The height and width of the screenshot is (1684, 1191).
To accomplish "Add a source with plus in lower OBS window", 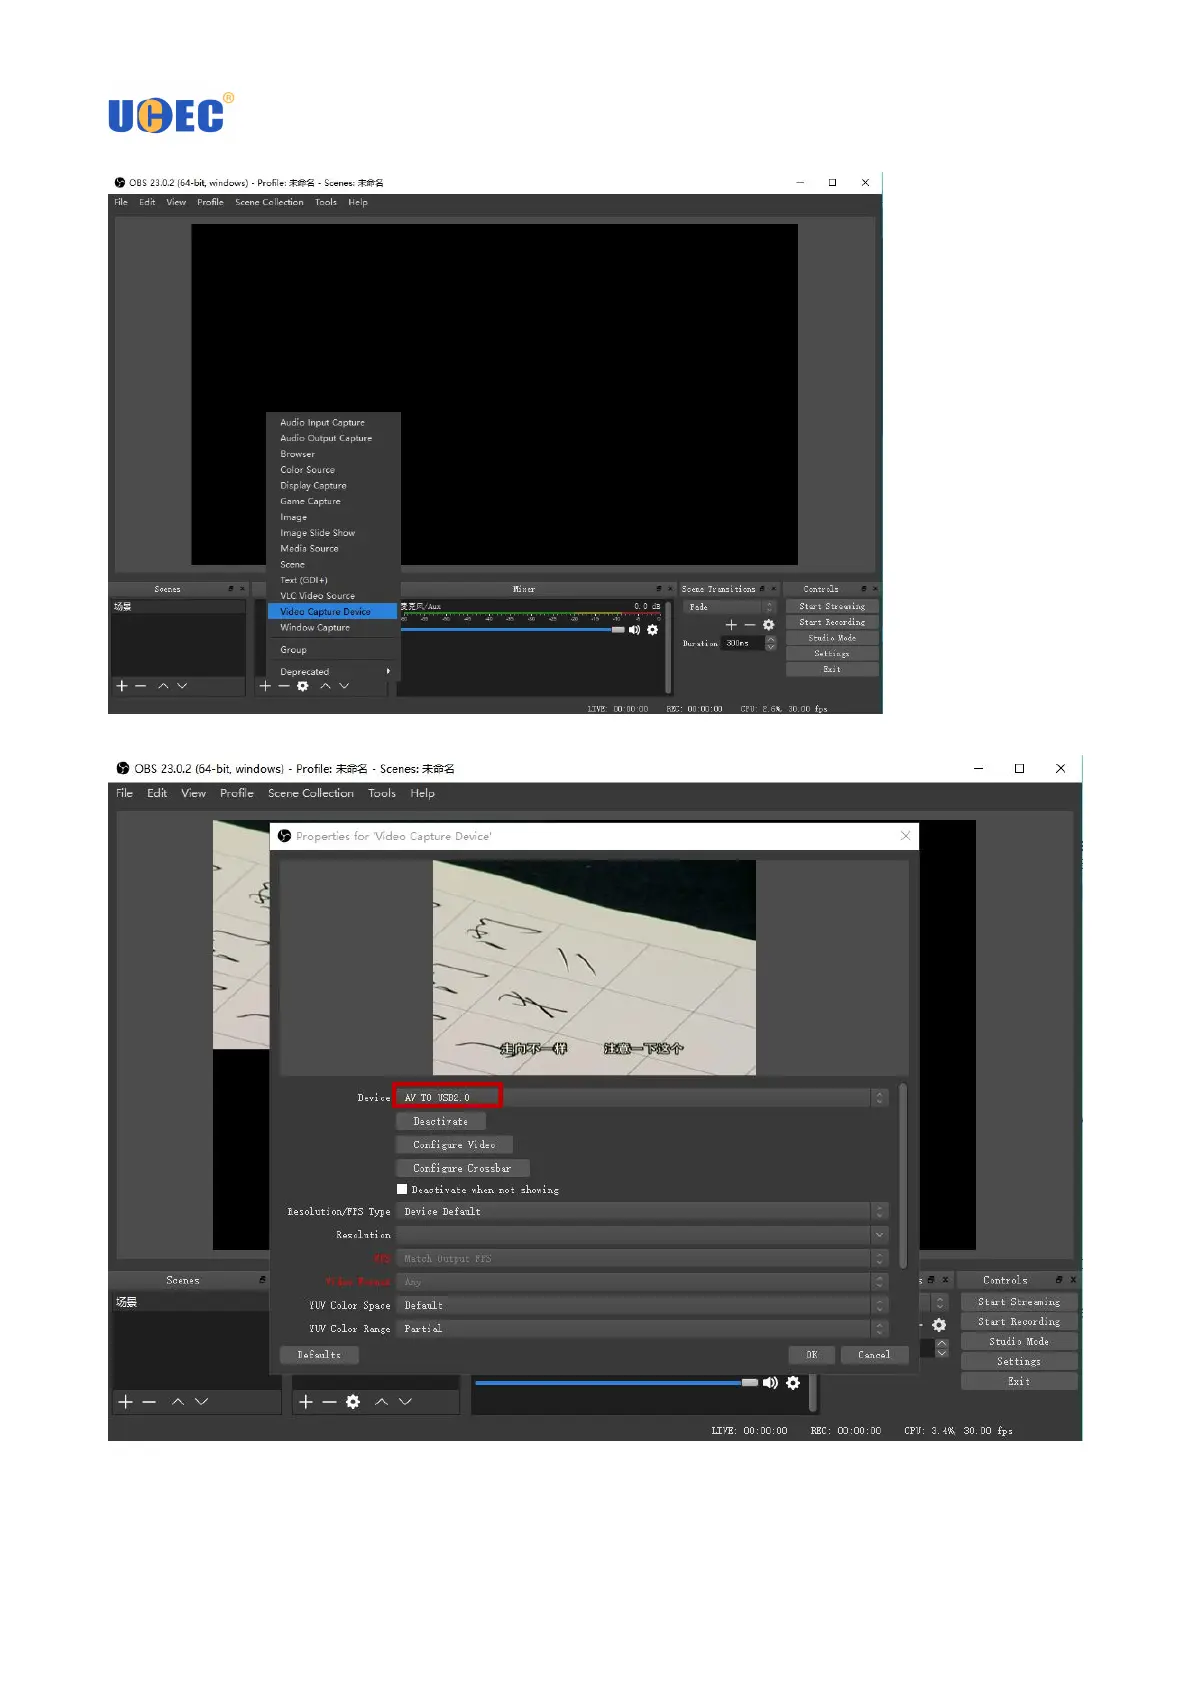I will [306, 1402].
